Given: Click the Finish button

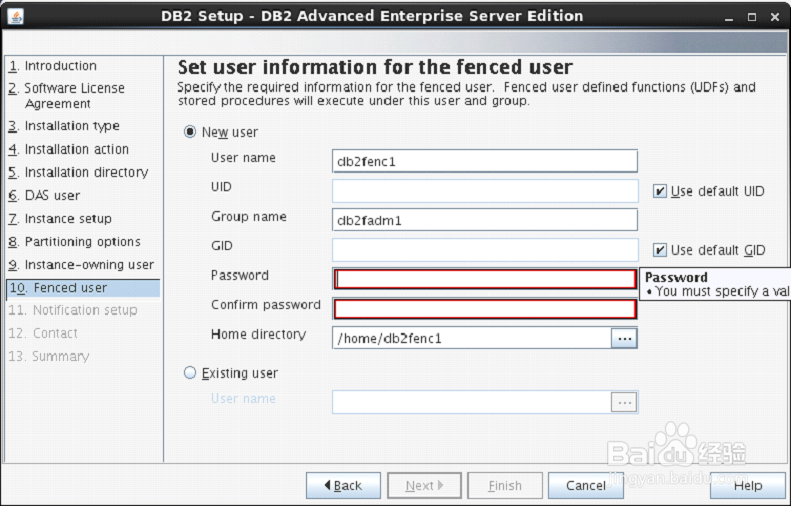Looking at the screenshot, I should (505, 485).
